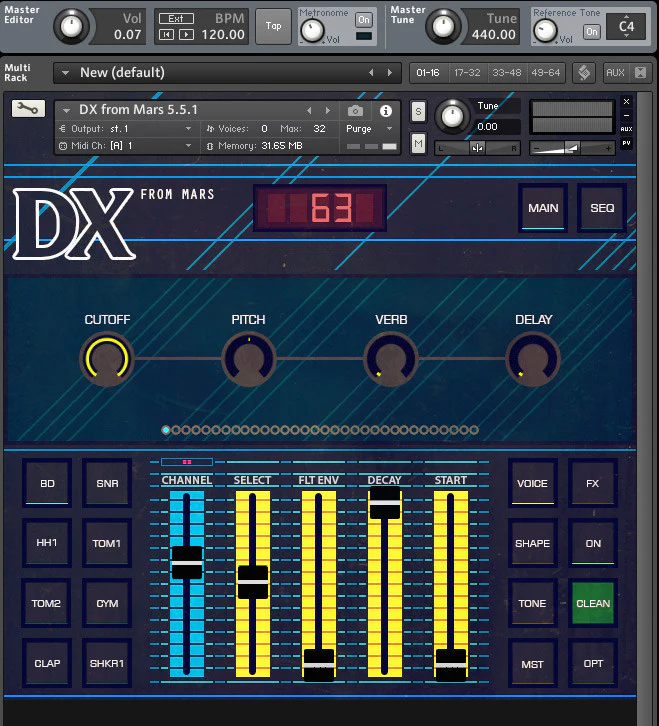Viewport: 659px width, 726px height.
Task: Go to previous multi rack preset
Action: click(371, 73)
